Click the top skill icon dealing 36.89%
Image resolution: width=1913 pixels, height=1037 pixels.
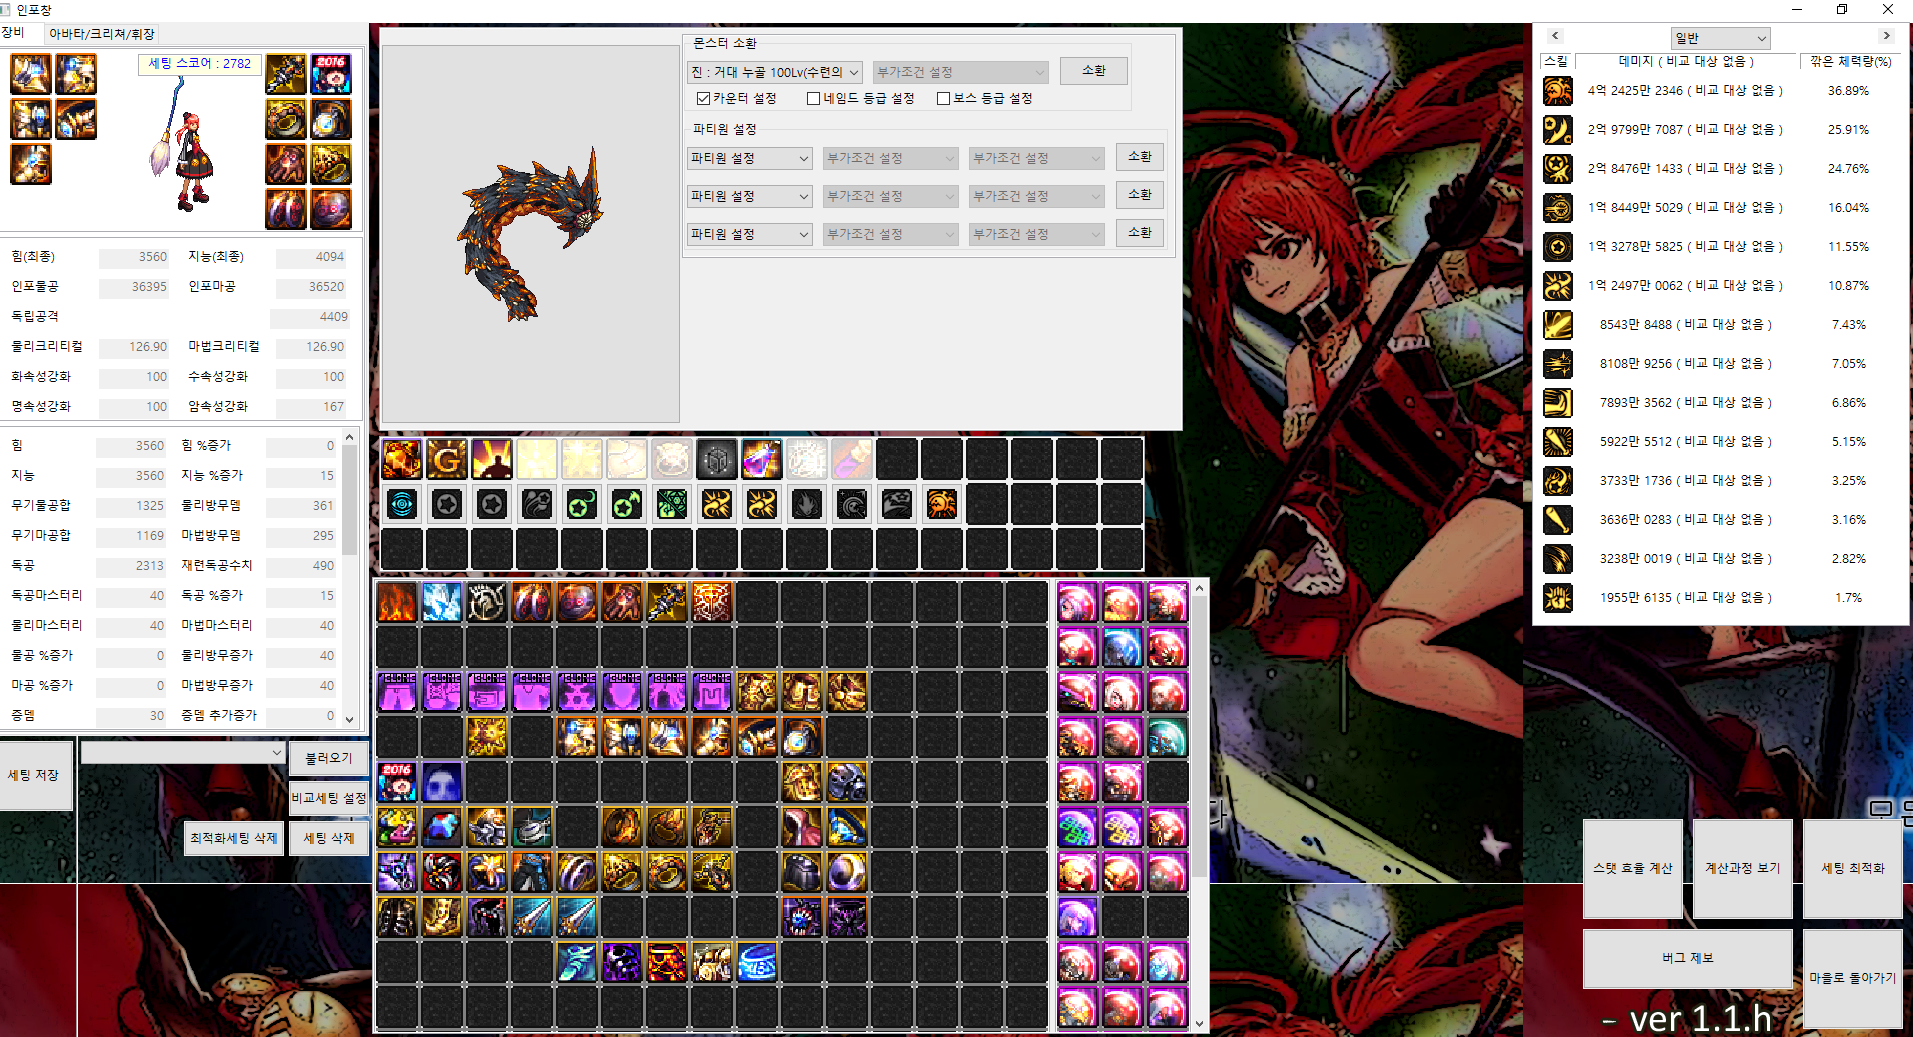point(1557,91)
